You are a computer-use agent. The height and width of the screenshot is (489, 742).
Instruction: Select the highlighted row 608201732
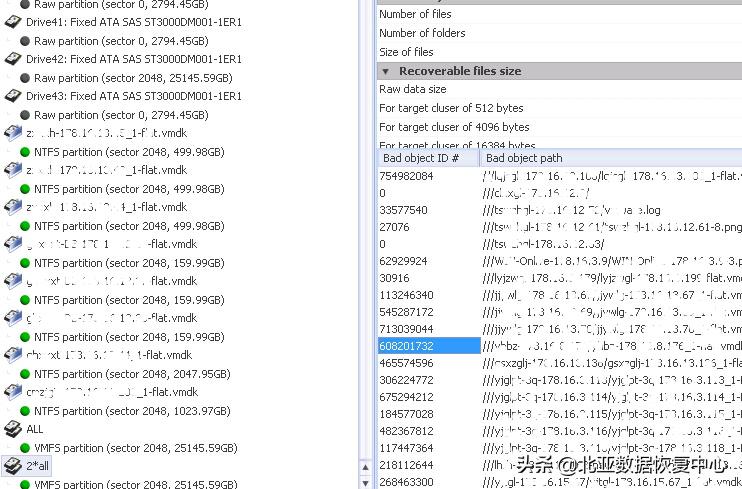click(x=406, y=345)
